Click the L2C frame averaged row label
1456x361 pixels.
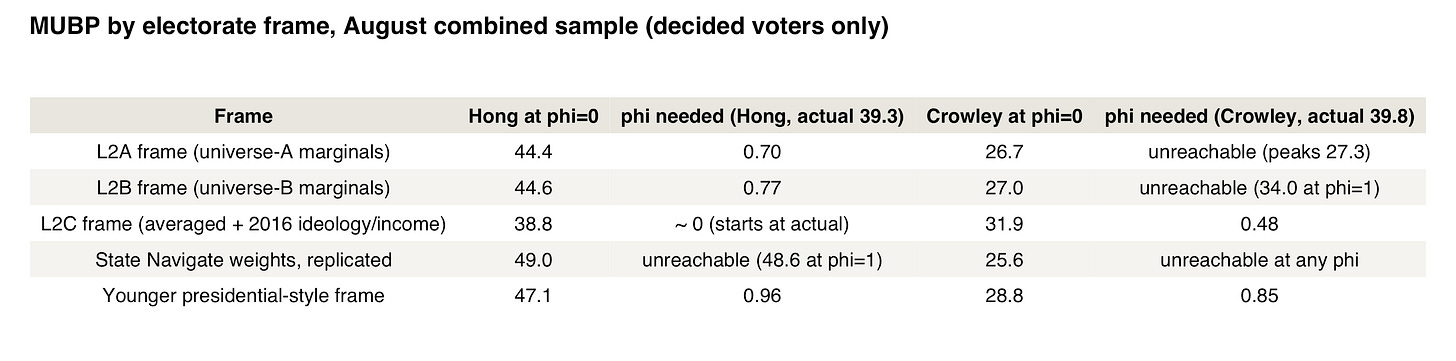pos(243,224)
